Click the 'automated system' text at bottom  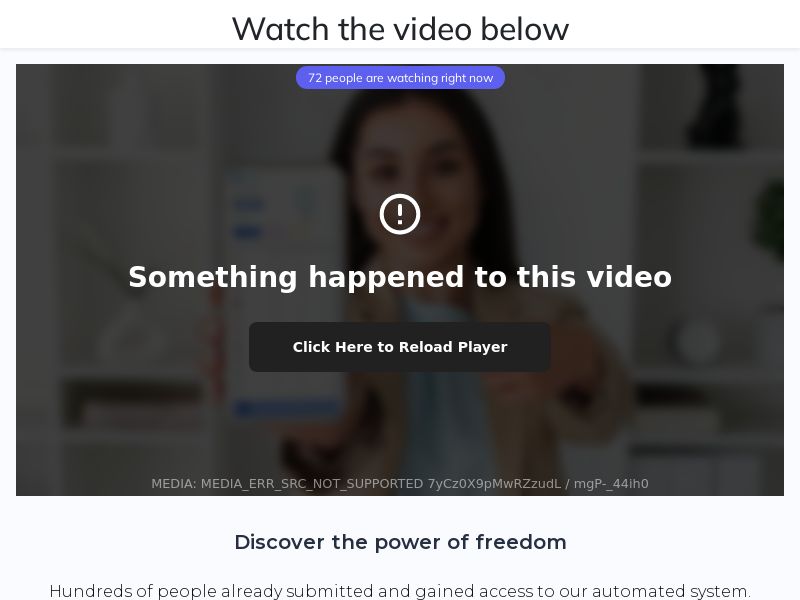tap(671, 591)
